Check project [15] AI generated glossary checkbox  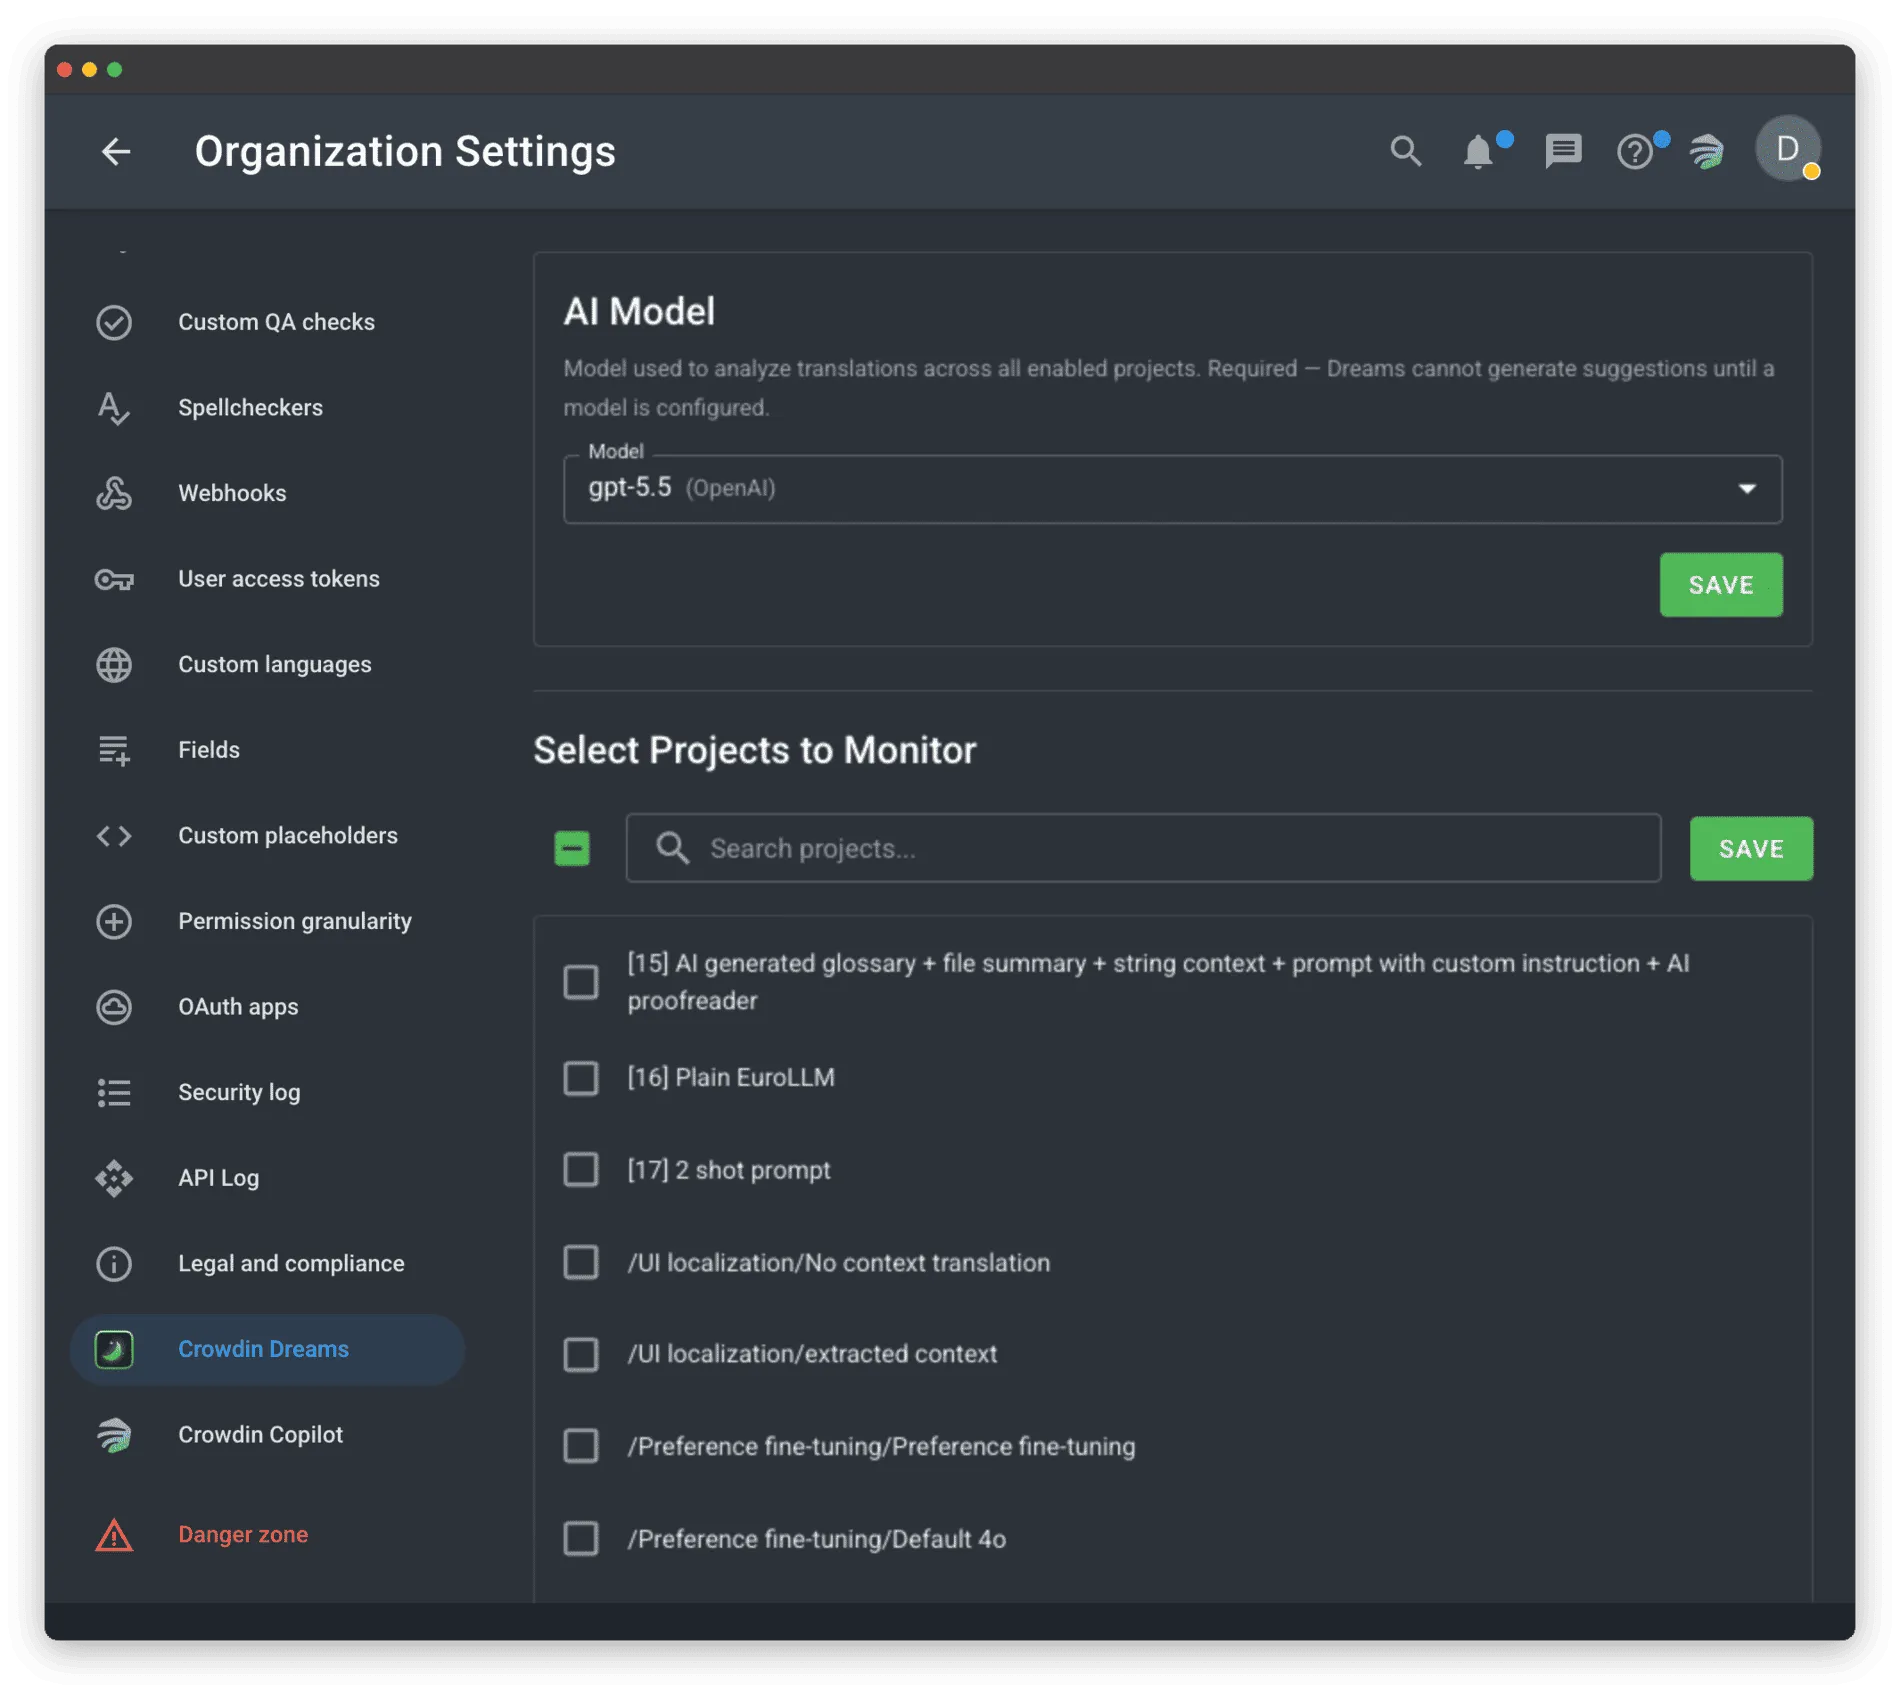[x=581, y=982]
